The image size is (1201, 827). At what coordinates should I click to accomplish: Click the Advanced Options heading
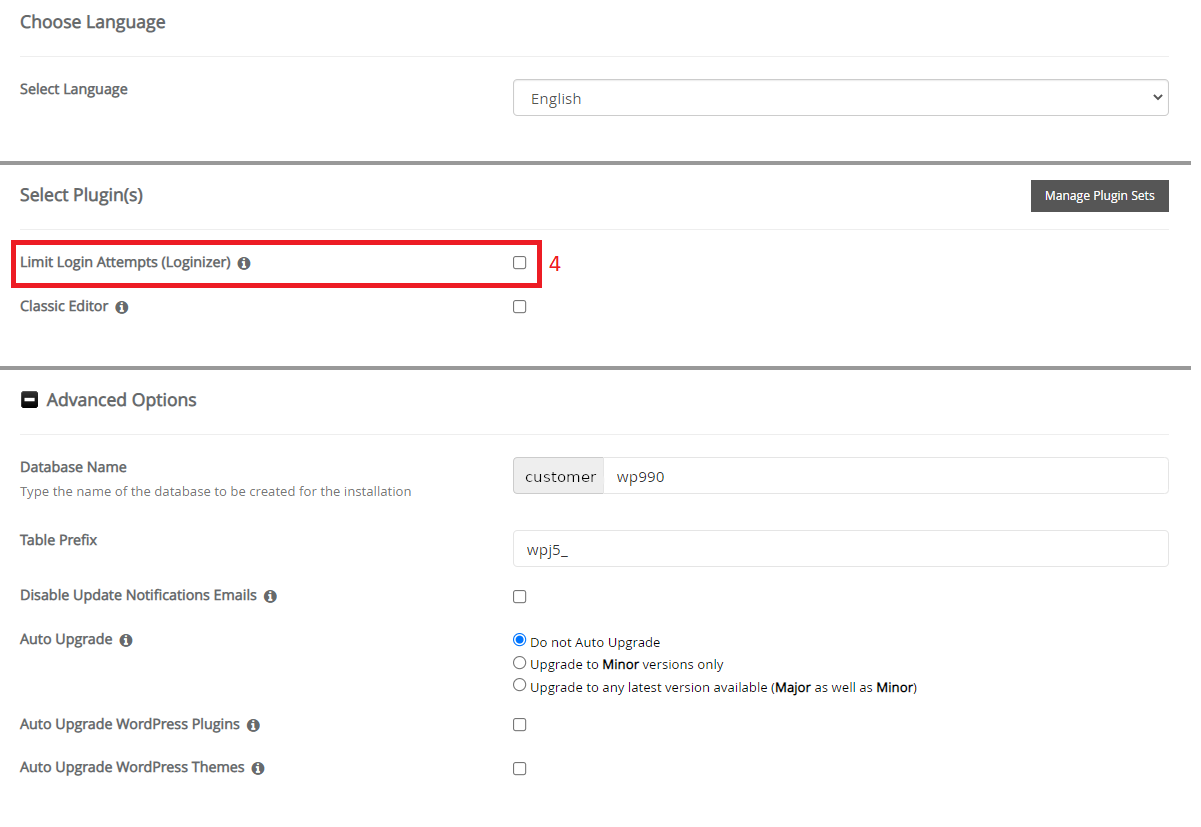(x=121, y=400)
